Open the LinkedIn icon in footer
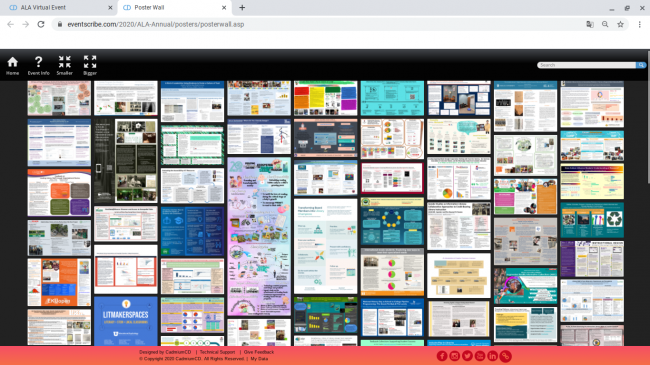 tap(492, 356)
